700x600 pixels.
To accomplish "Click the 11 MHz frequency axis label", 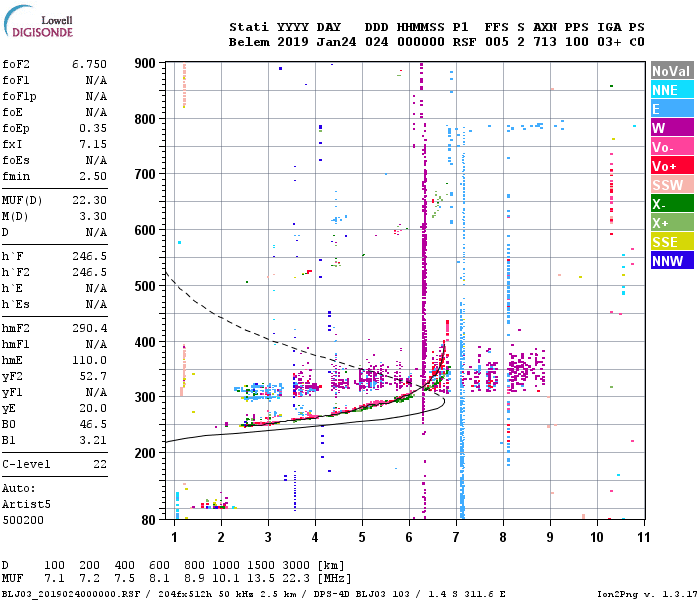I will pos(643,537).
